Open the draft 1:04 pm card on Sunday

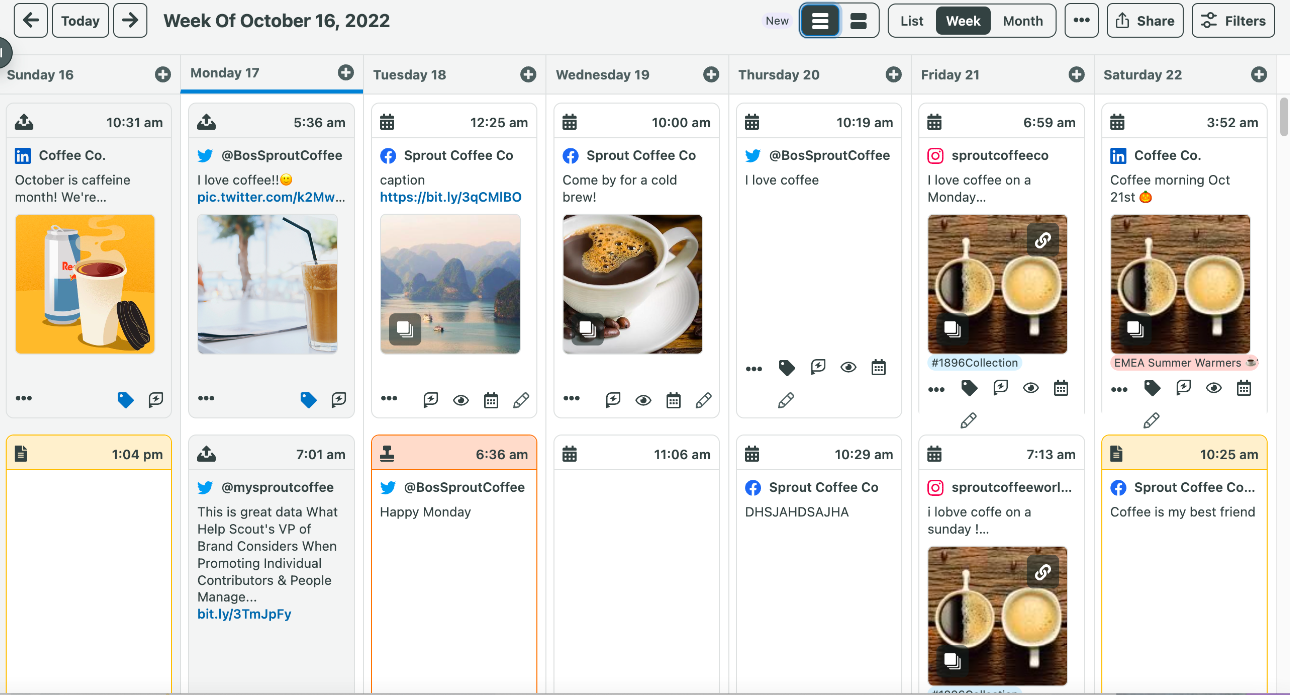point(89,565)
